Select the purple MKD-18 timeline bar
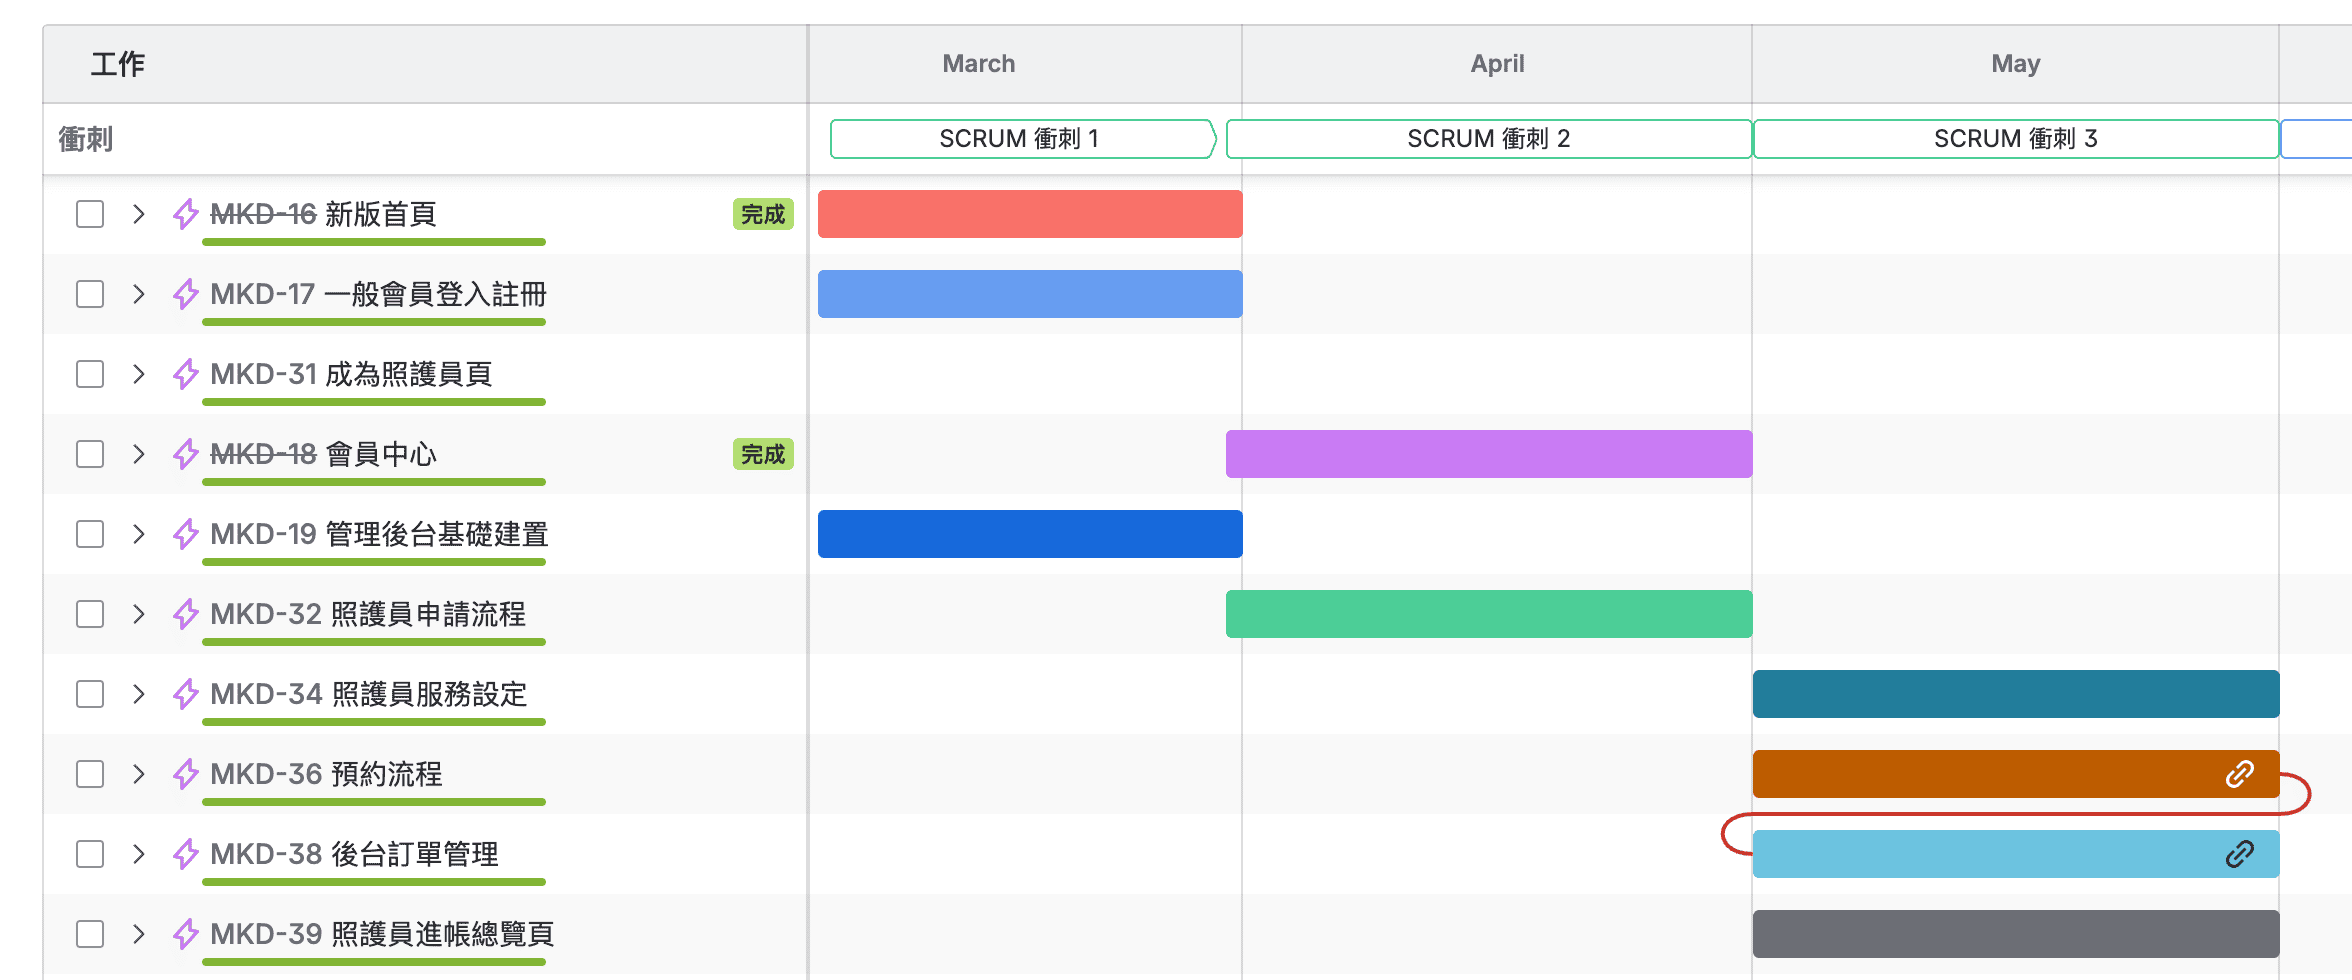This screenshot has height=980, width=2352. point(1489,454)
